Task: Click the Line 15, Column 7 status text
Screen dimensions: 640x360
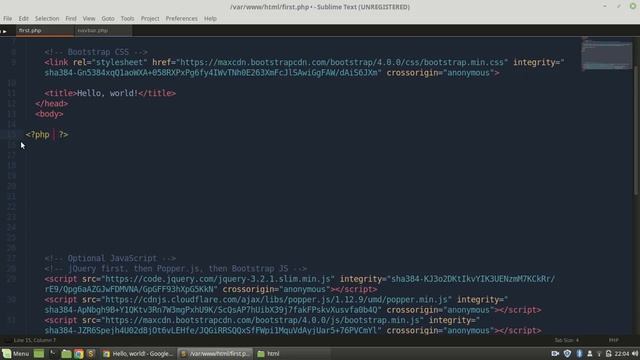Action: (x=35, y=340)
